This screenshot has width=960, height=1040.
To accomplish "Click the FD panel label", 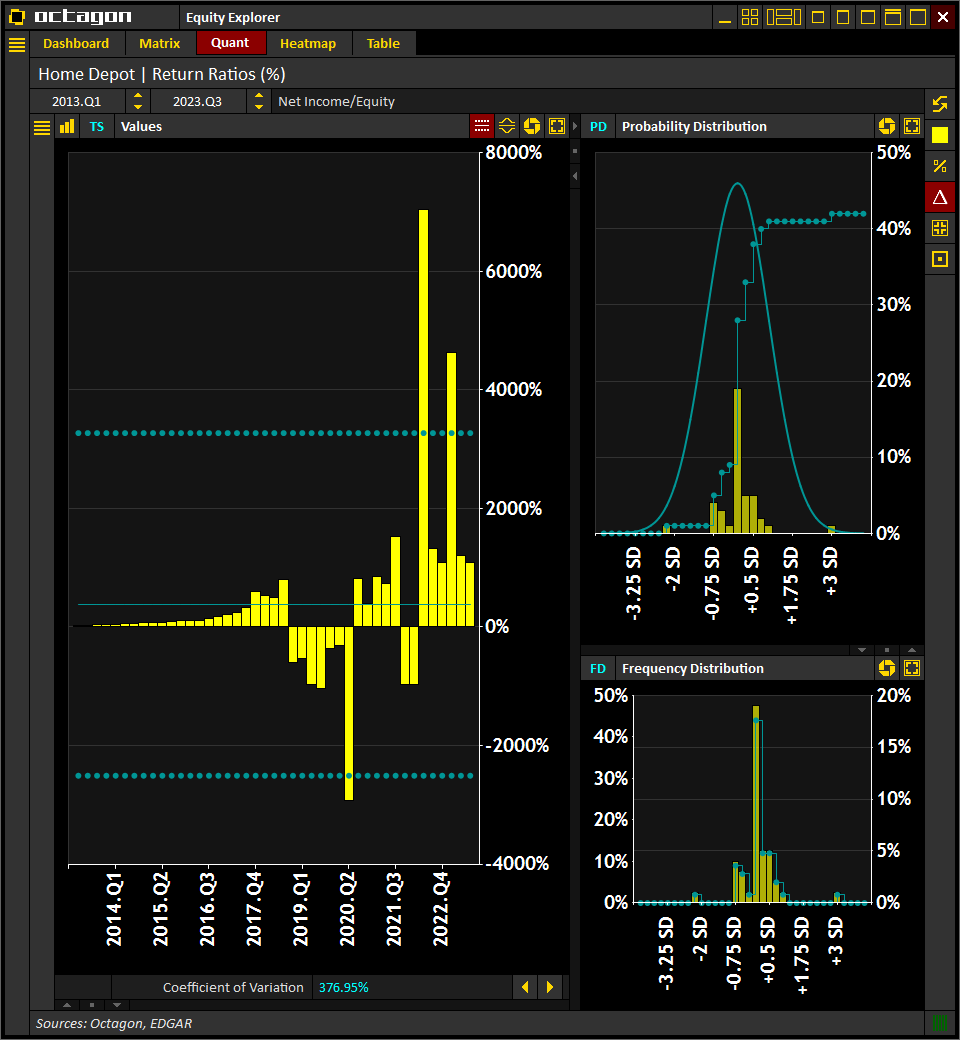I will tap(598, 669).
